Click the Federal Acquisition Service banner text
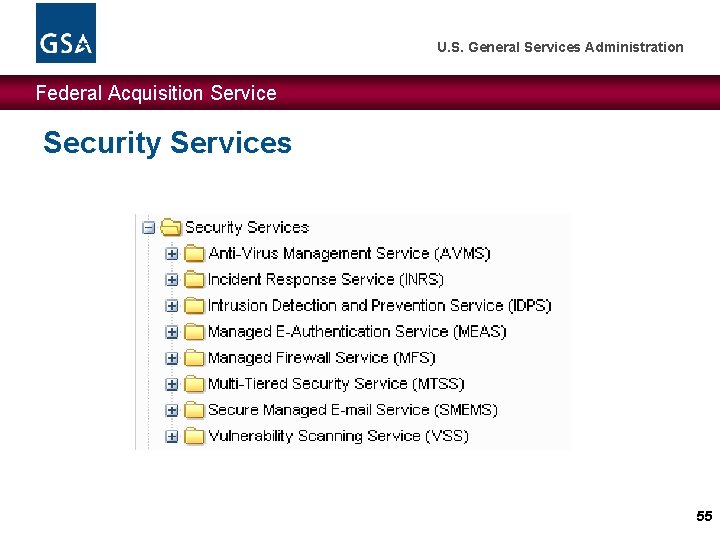Screen dimensions: 720x540 [156, 93]
